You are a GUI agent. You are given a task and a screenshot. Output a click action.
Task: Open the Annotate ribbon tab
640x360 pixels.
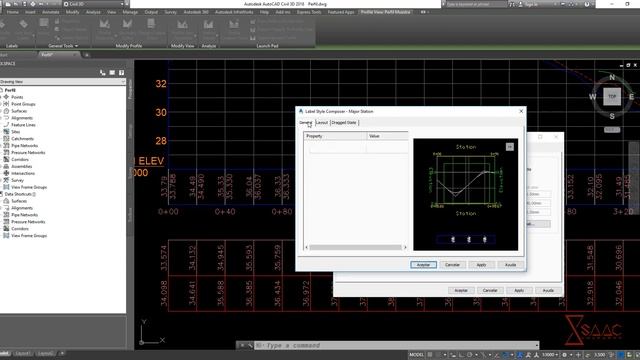tap(51, 12)
